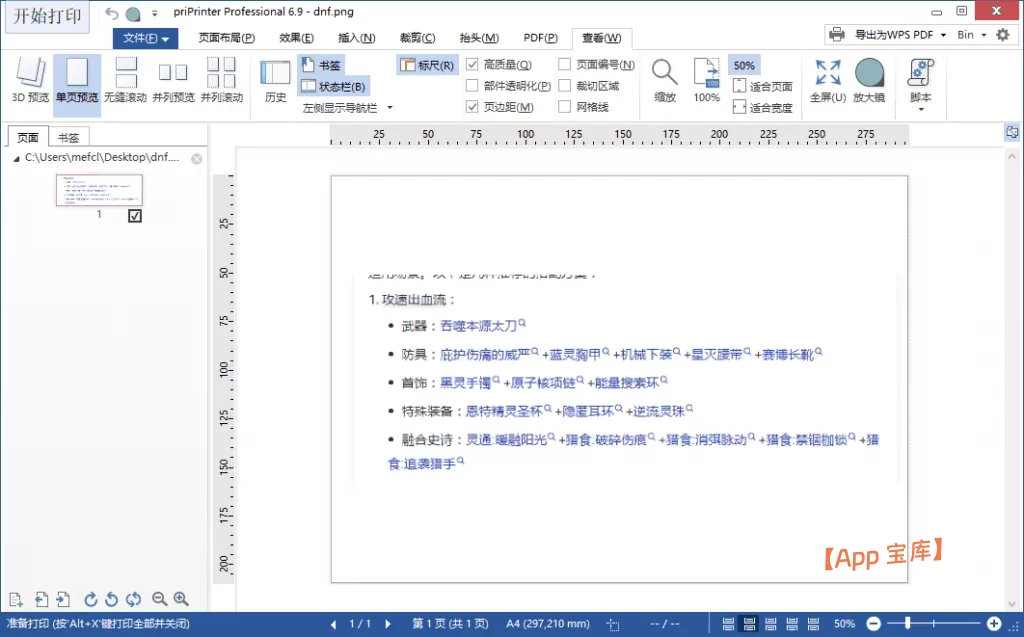Viewport: 1024px width, 637px height.
Task: Select the 3D 预览 view icon
Action: [x=29, y=80]
